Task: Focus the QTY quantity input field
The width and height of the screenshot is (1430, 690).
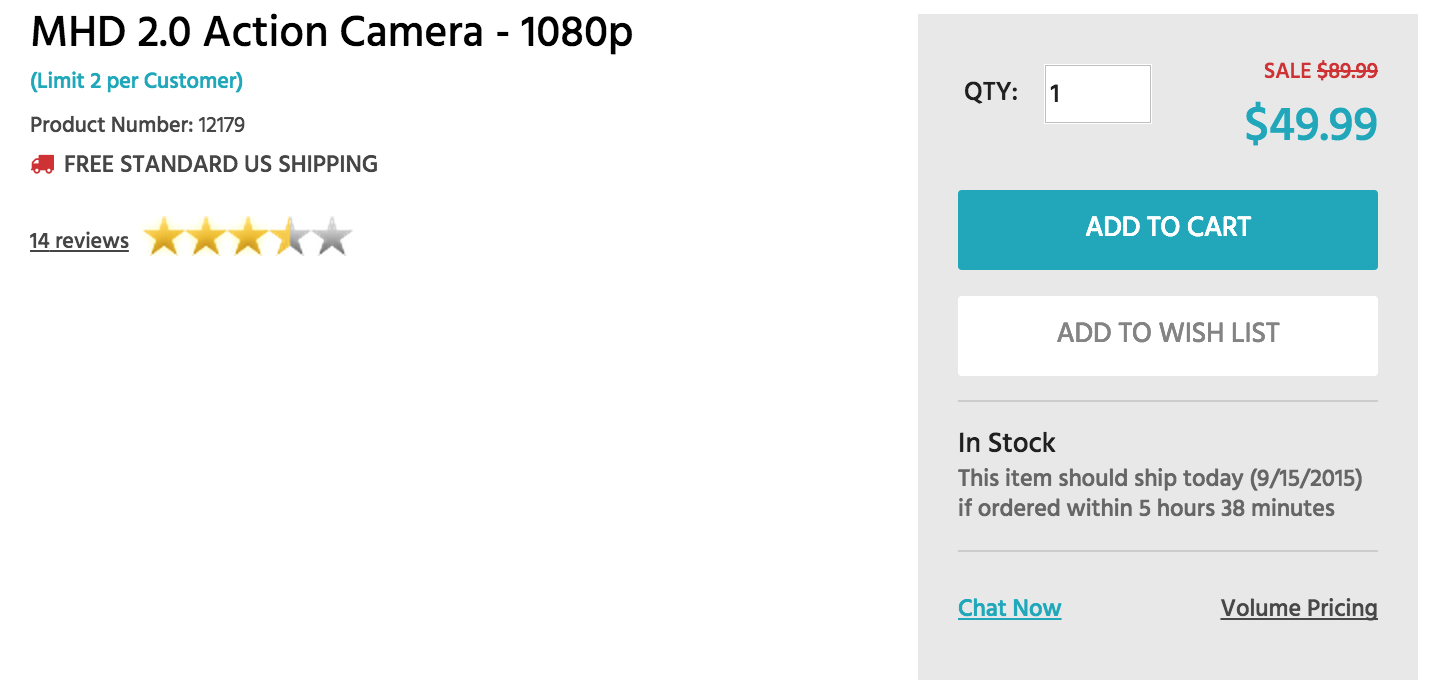Action: pos(1098,94)
